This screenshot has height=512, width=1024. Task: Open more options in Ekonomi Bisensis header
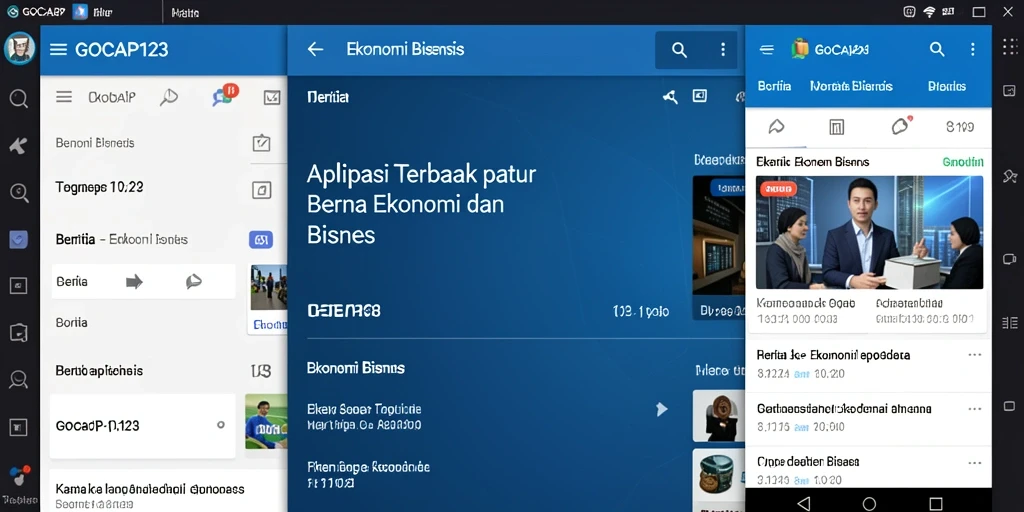point(722,50)
